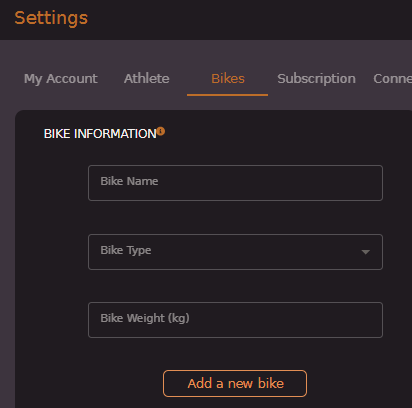The height and width of the screenshot is (408, 412).
Task: Click into the Bike Weight (kg) field
Action: (x=235, y=320)
